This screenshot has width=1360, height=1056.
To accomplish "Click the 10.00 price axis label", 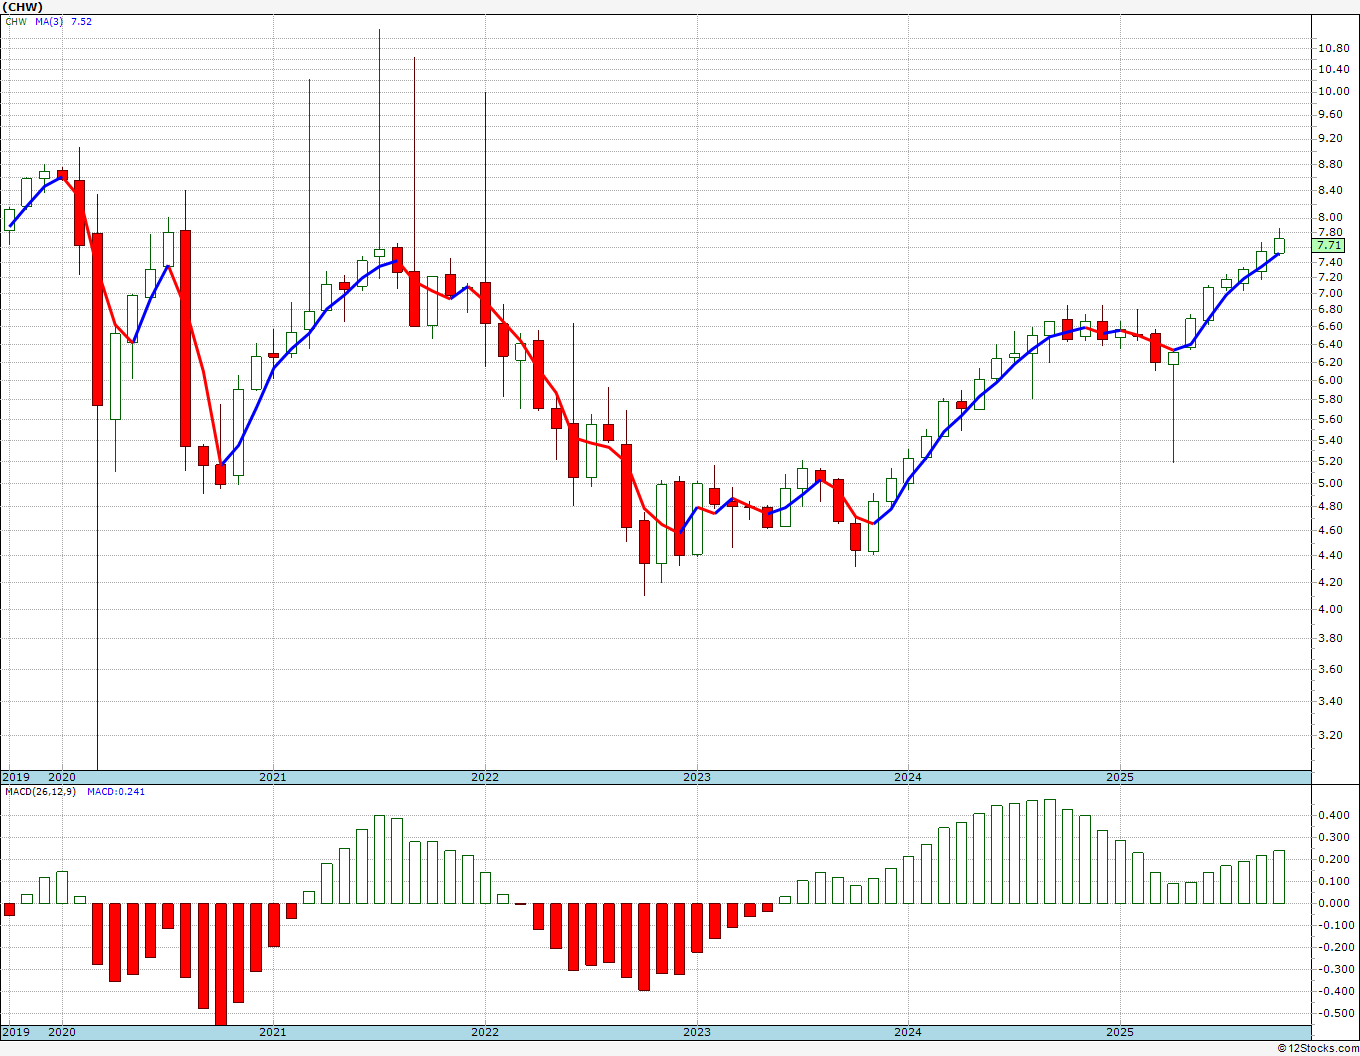I will pyautogui.click(x=1332, y=91).
